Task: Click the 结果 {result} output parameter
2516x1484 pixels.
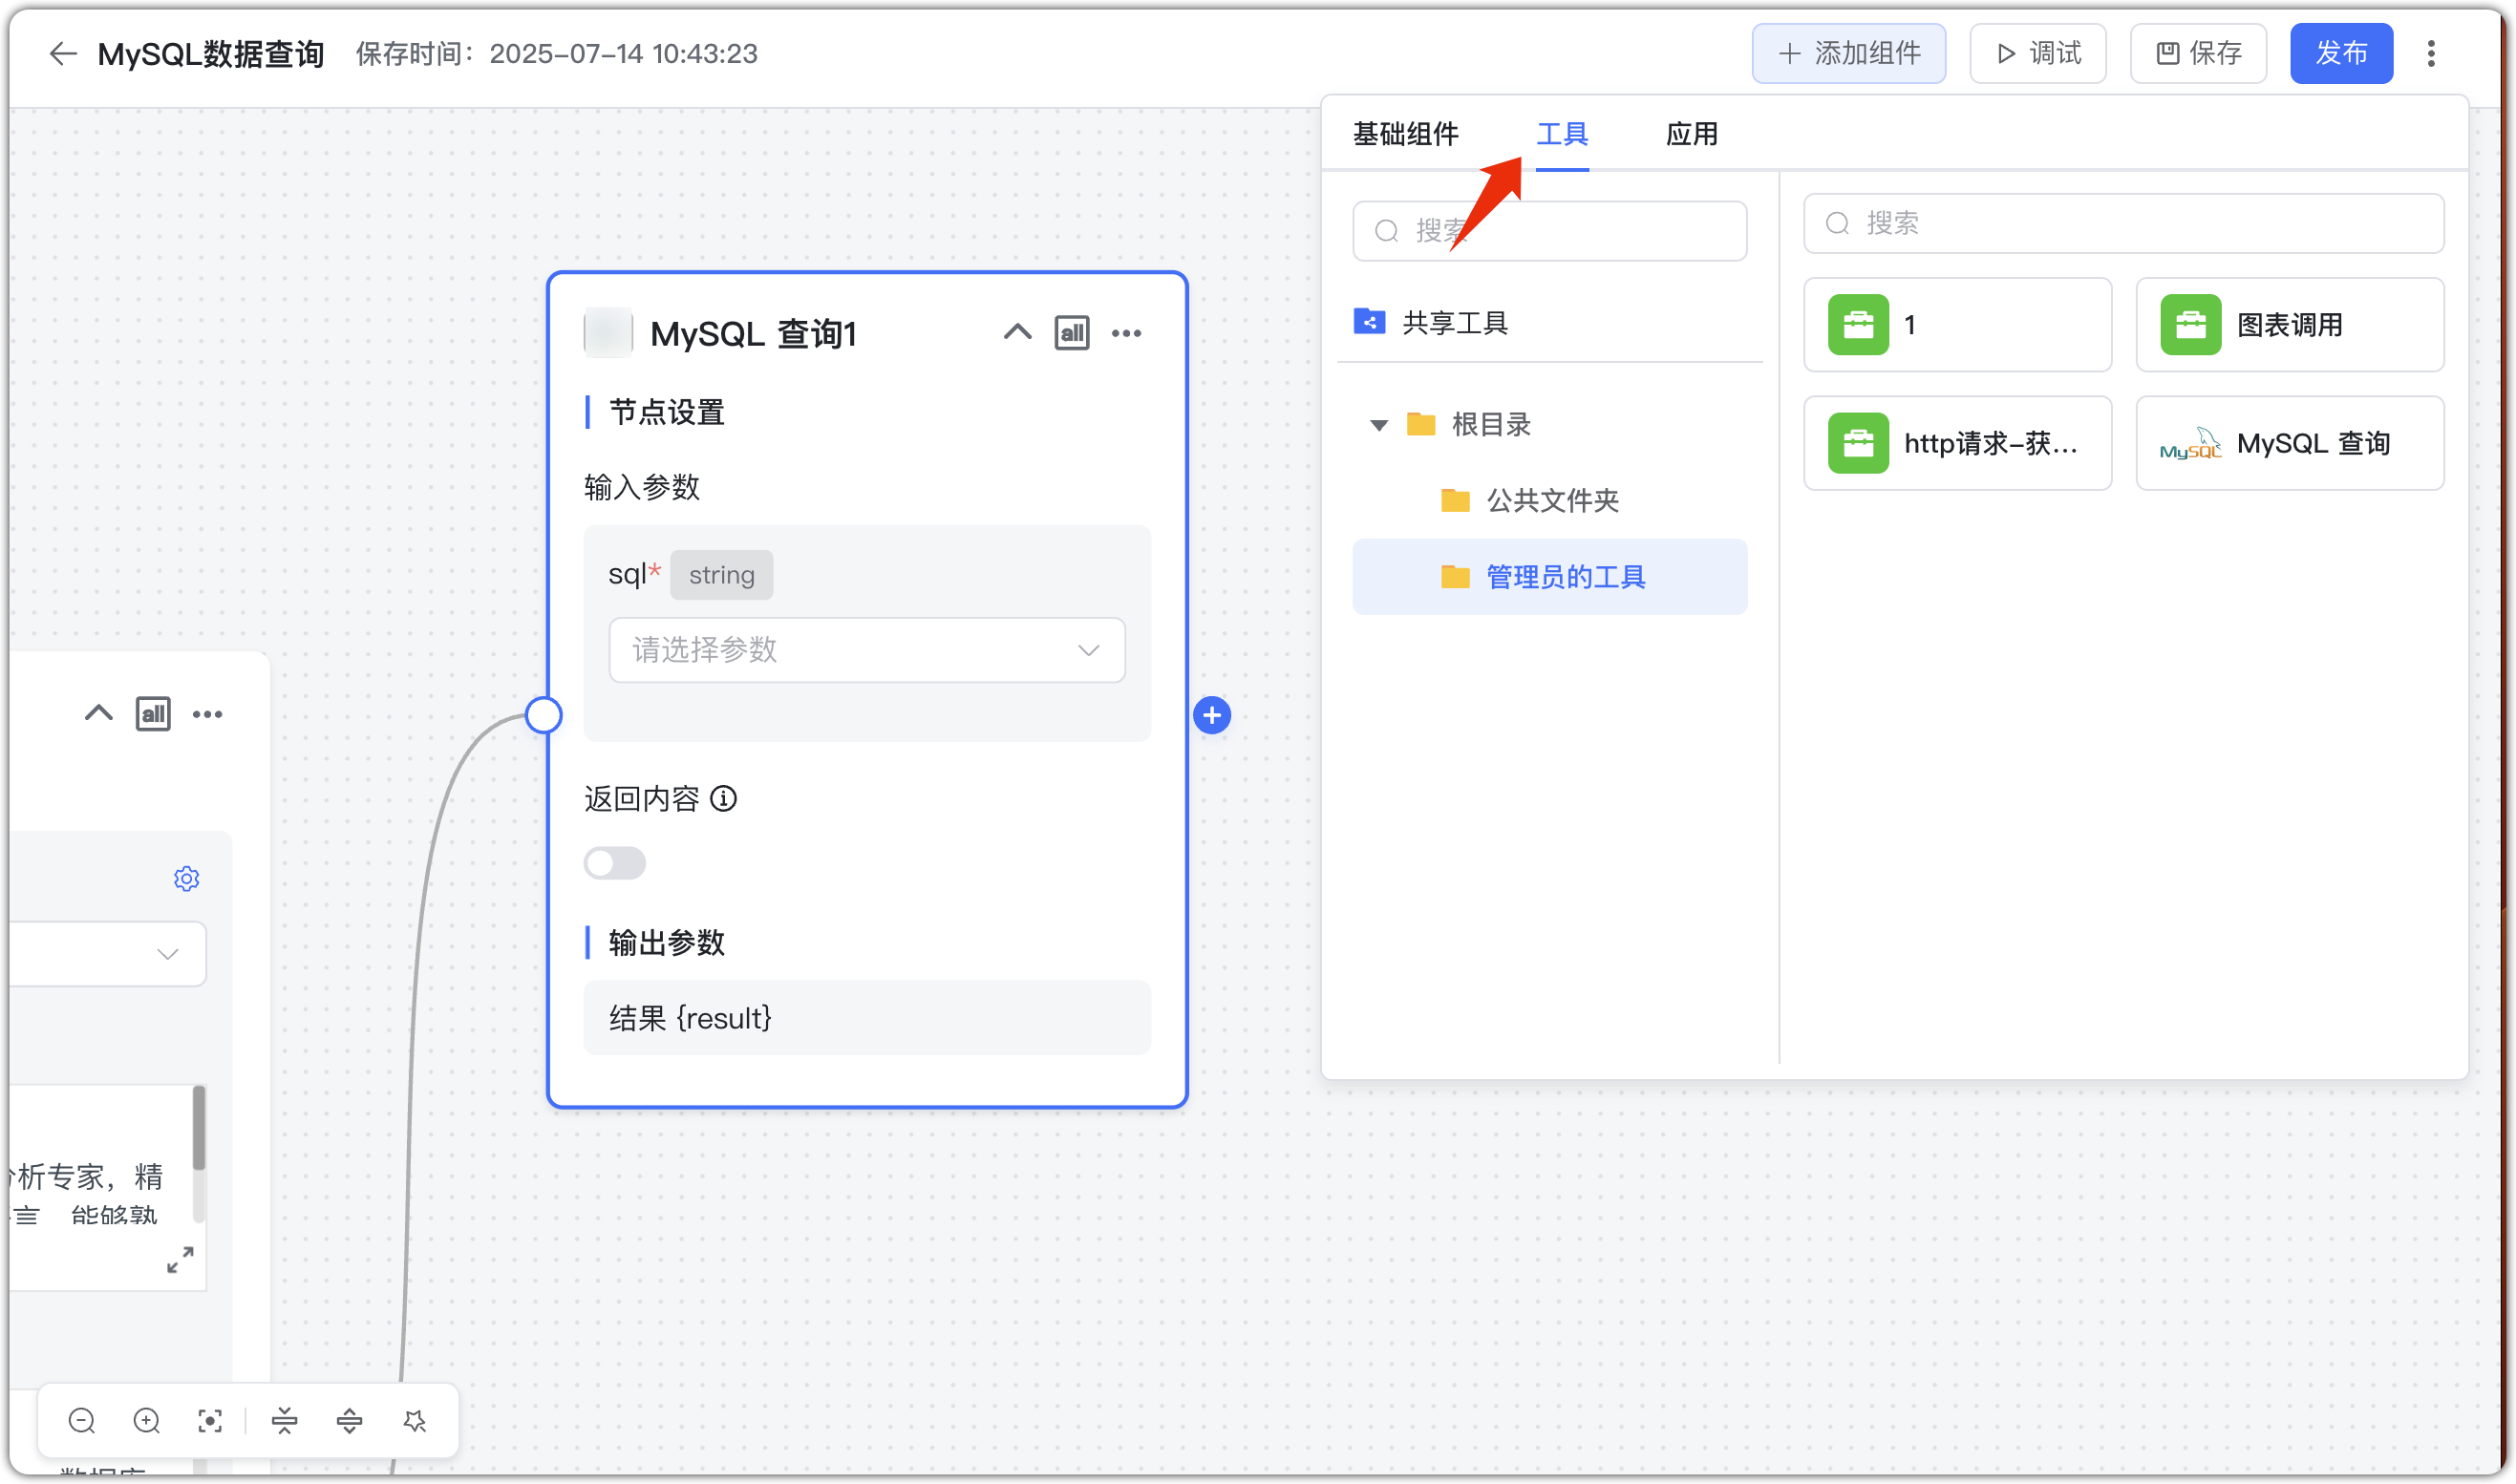Action: coord(866,1018)
